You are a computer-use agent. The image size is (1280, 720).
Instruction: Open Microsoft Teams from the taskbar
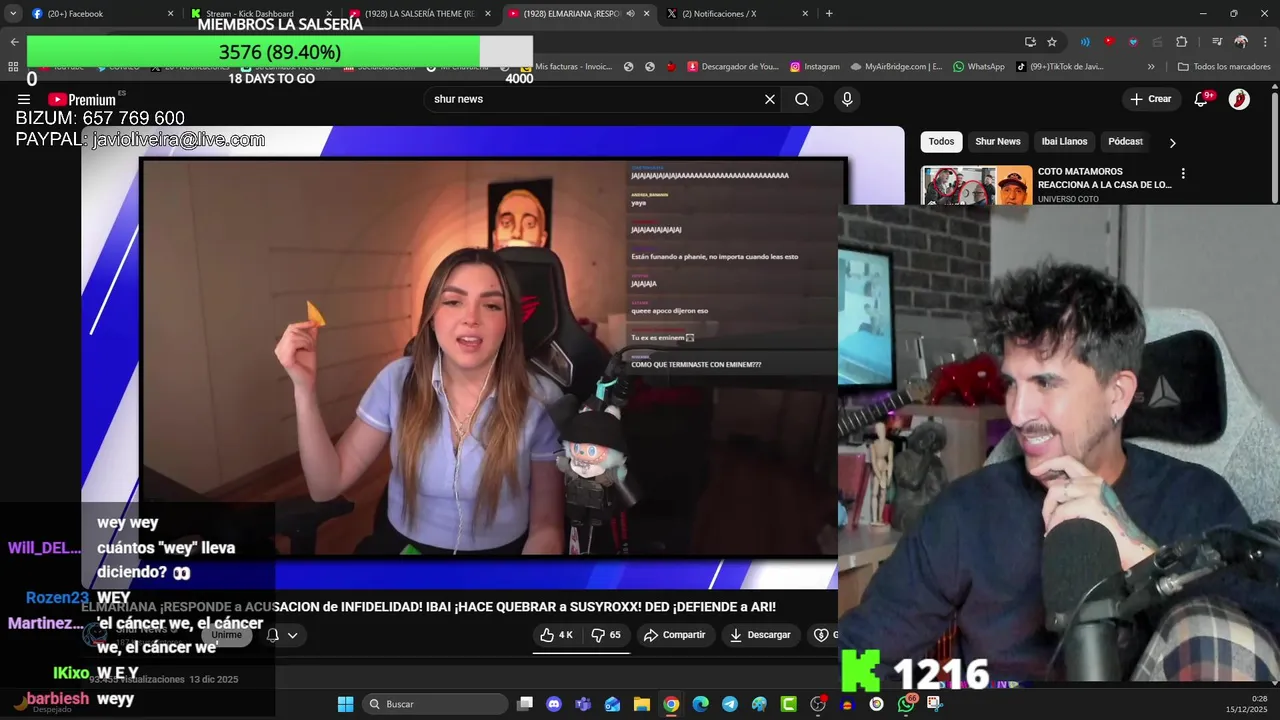pos(583,704)
